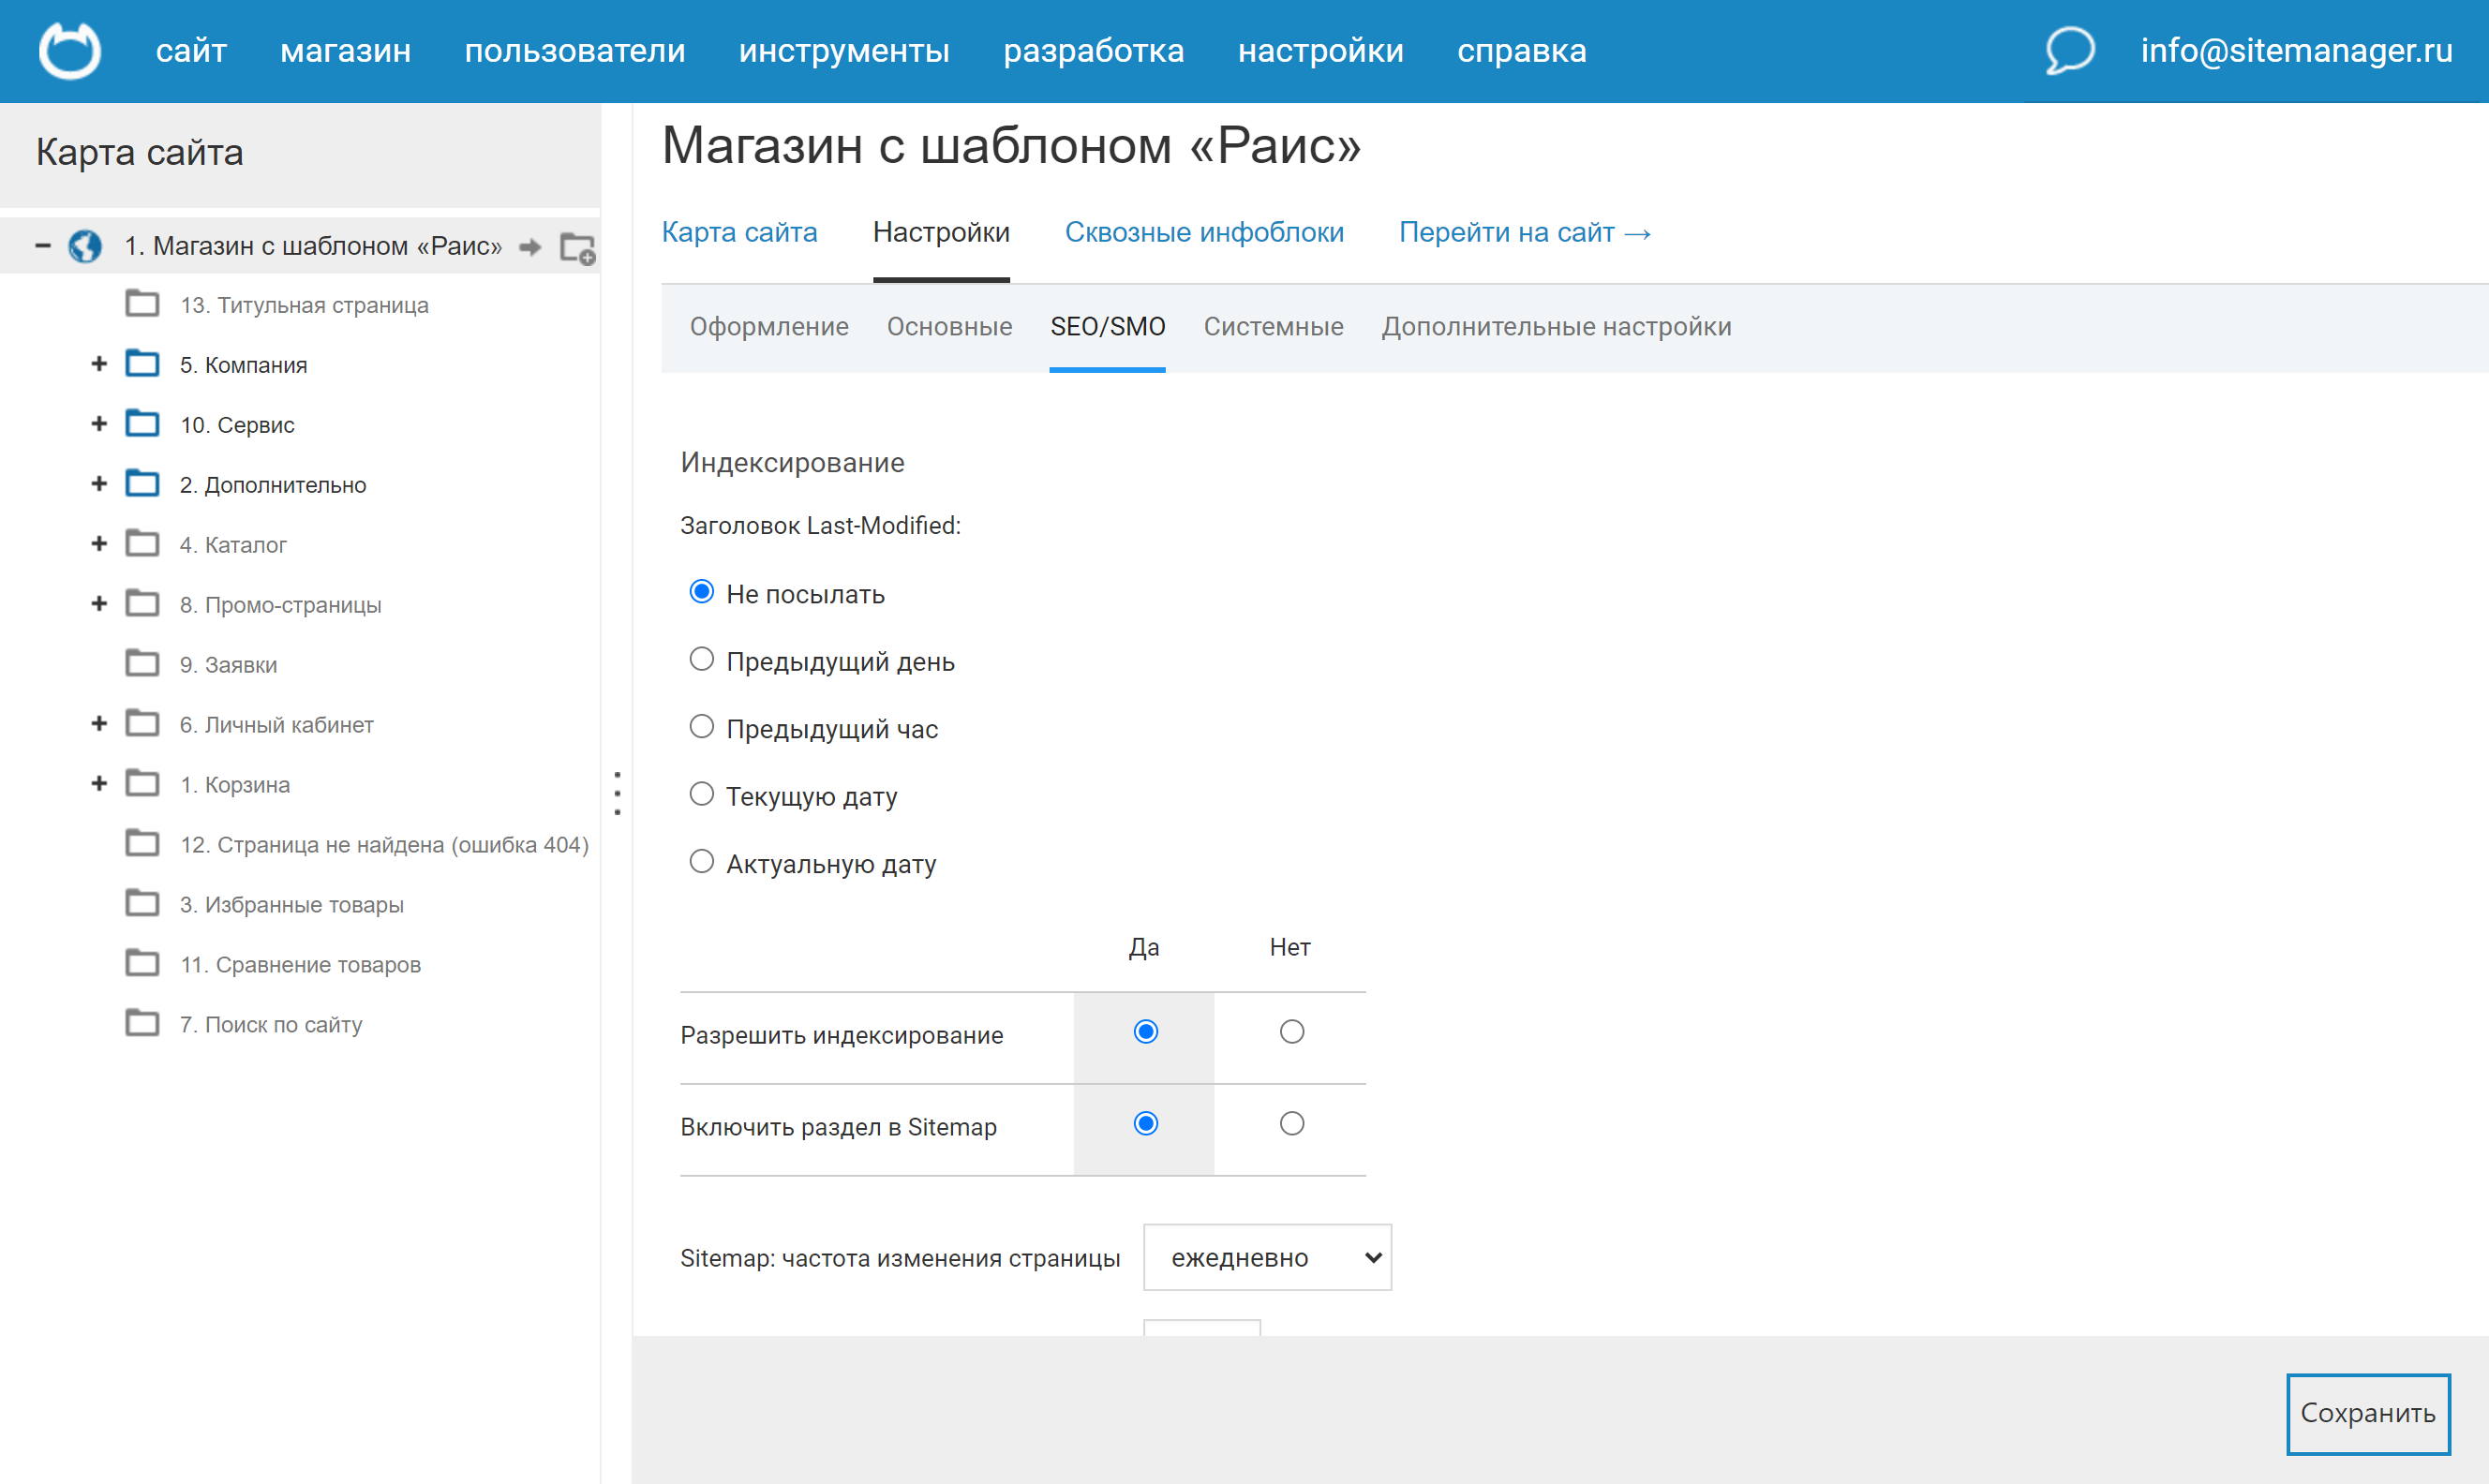This screenshot has height=1484, width=2489.
Task: Collapse the site root tree node
Action: pyautogui.click(x=43, y=246)
